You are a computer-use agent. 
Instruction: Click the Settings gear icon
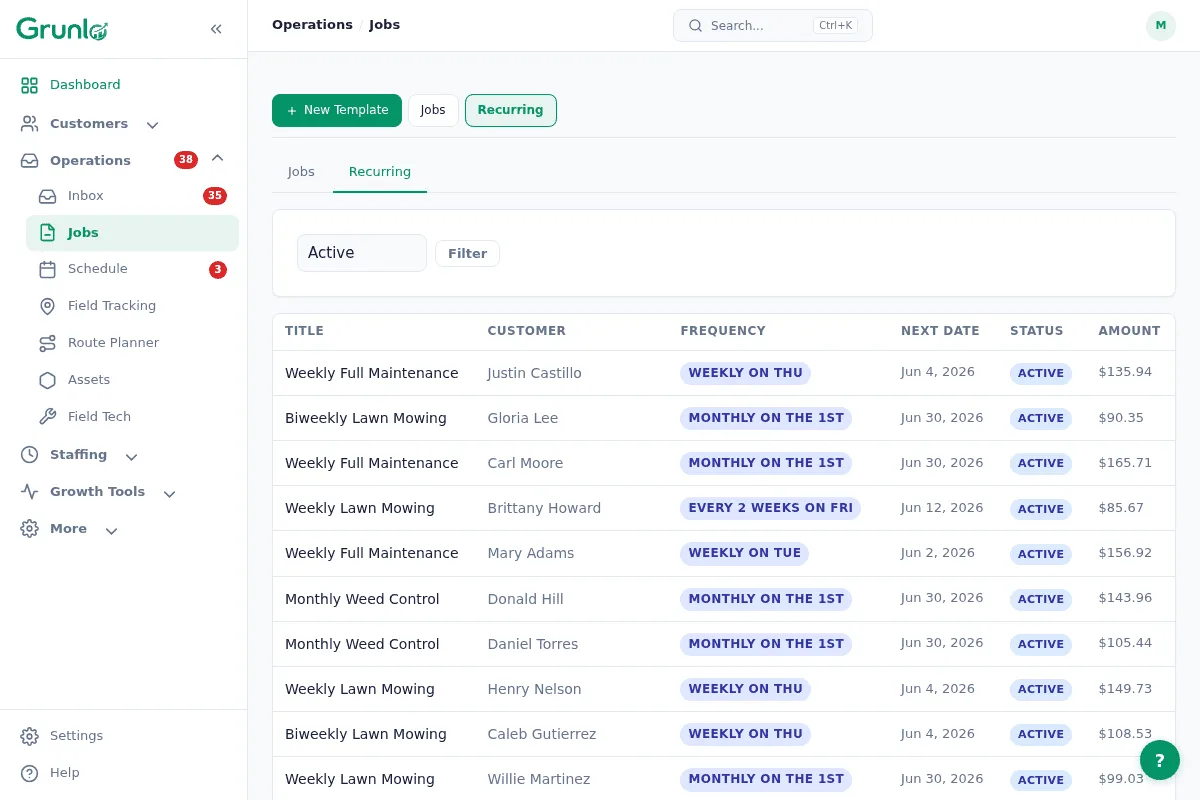pos(30,736)
